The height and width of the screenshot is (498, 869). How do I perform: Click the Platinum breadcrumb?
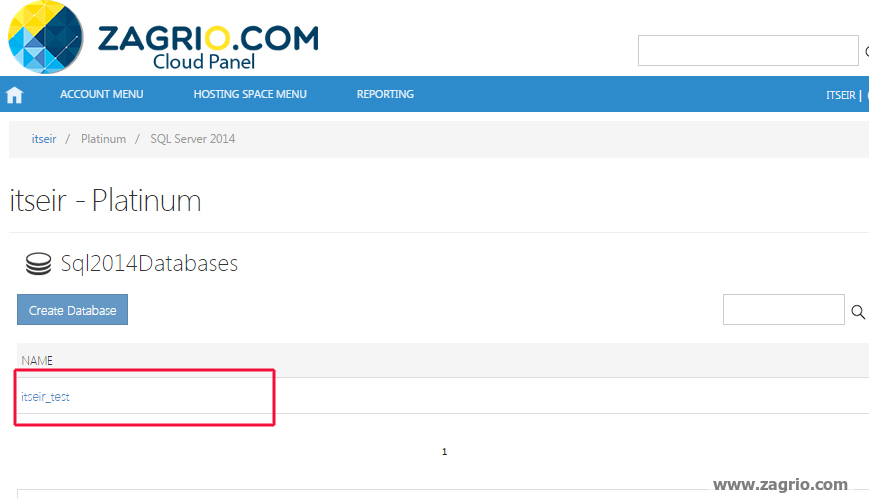click(104, 139)
